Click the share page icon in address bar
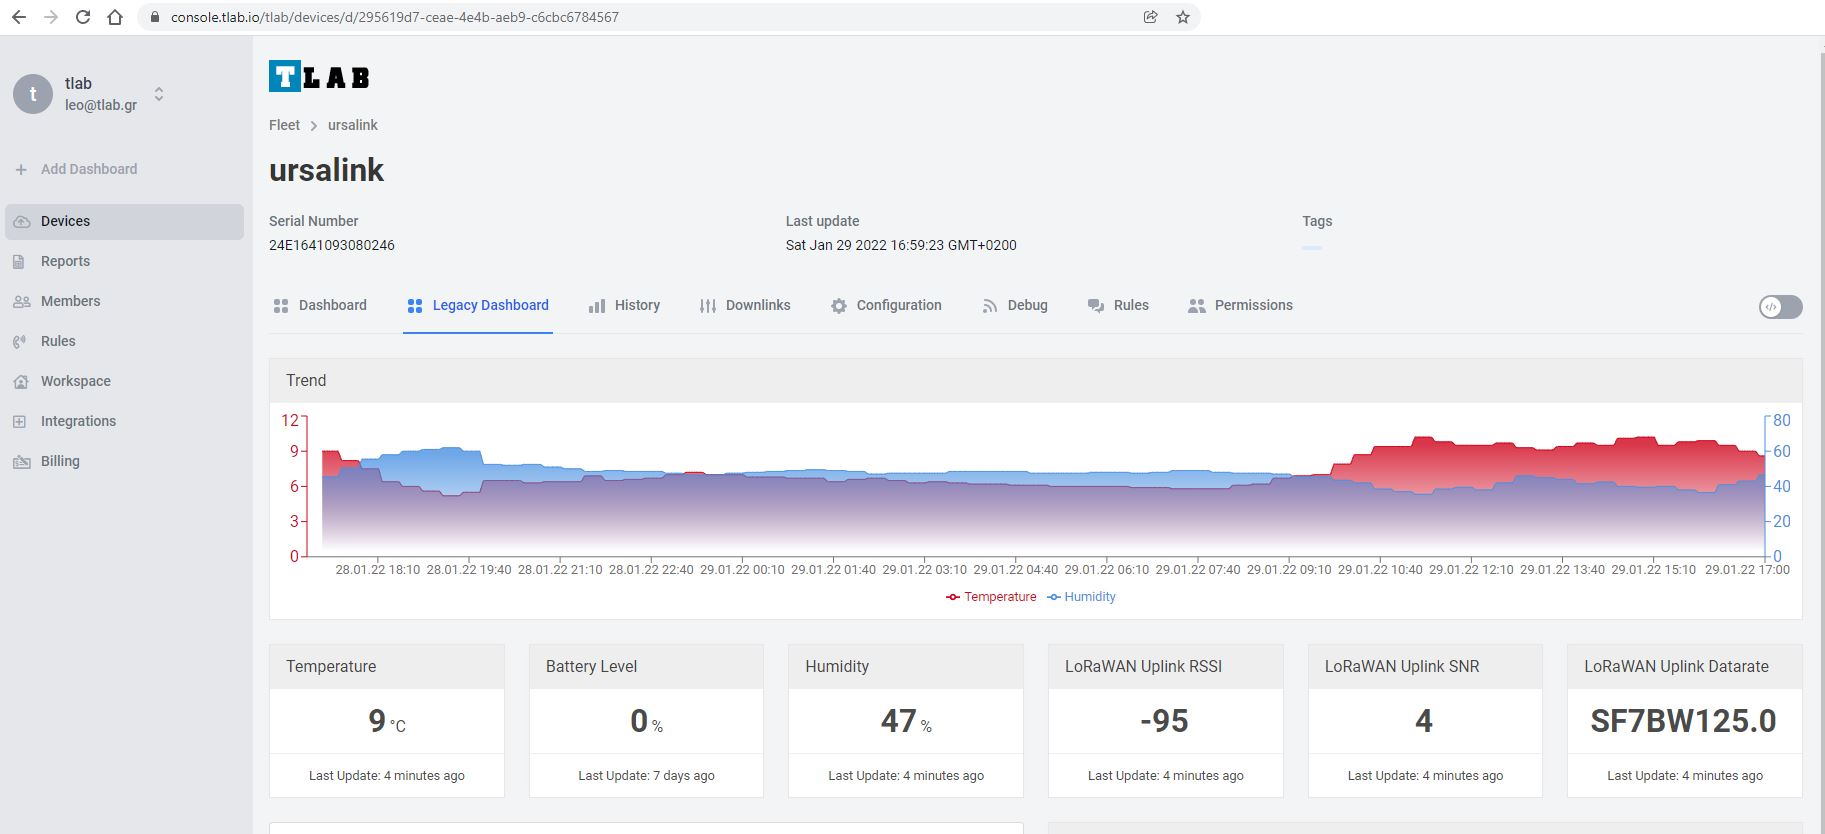 point(1150,17)
